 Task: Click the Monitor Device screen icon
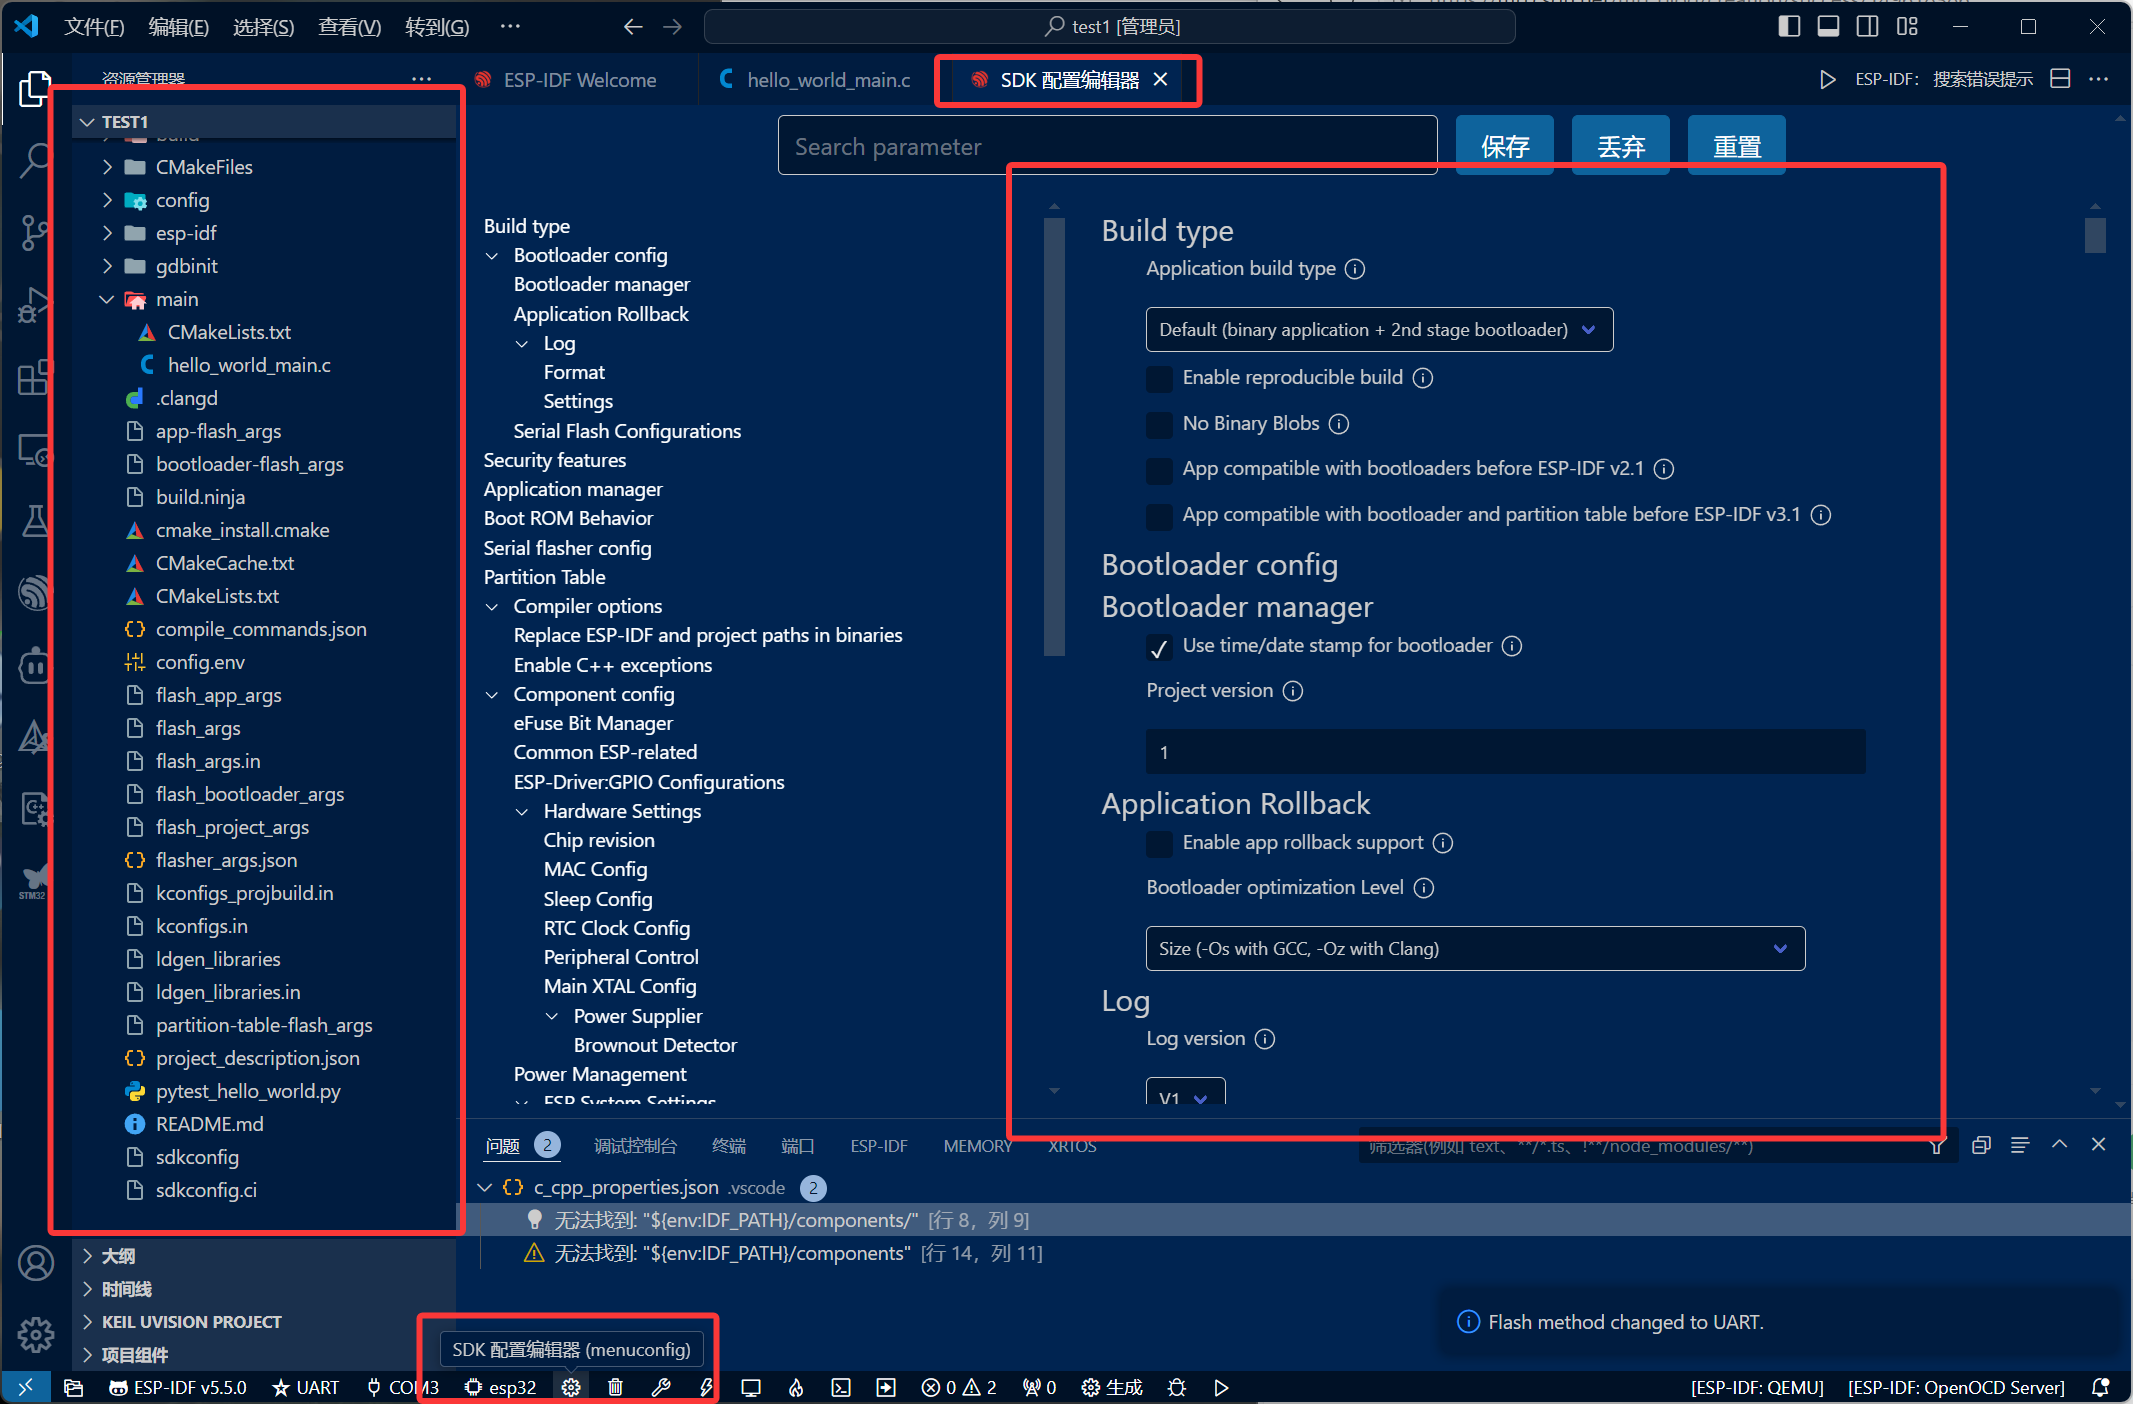coord(751,1387)
